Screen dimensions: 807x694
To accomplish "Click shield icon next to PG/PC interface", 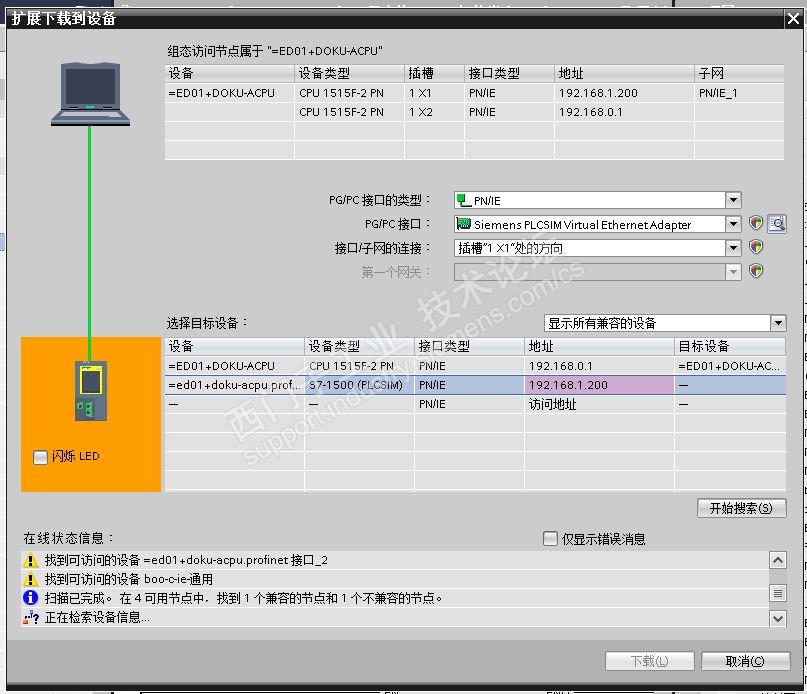I will [756, 223].
